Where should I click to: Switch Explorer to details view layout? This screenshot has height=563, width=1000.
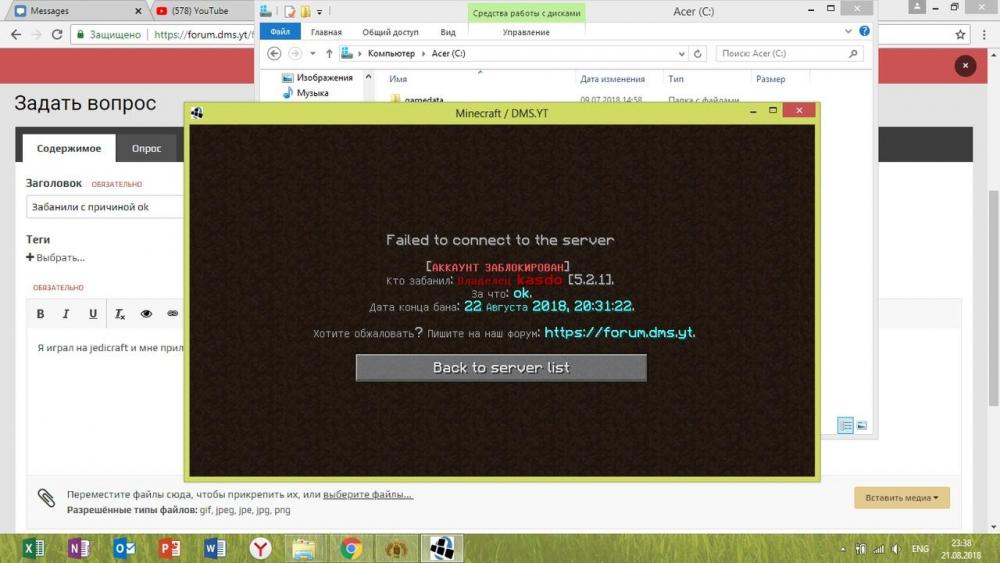tap(846, 425)
